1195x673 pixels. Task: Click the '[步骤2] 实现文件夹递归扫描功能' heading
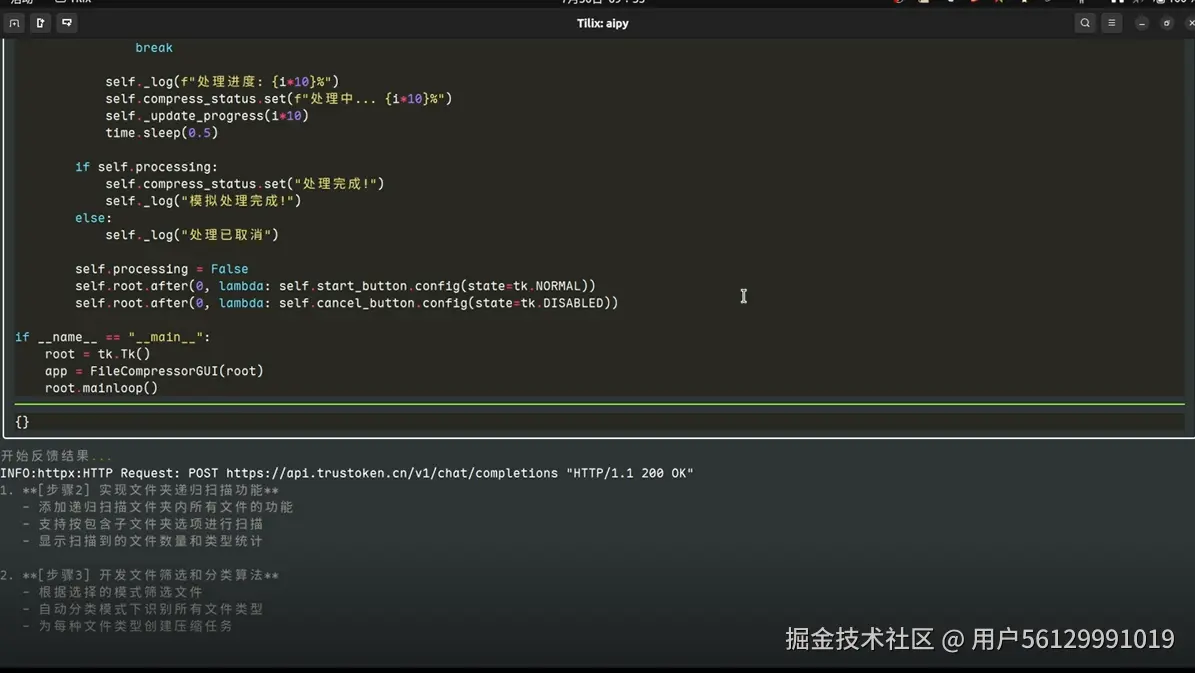[x=151, y=490]
